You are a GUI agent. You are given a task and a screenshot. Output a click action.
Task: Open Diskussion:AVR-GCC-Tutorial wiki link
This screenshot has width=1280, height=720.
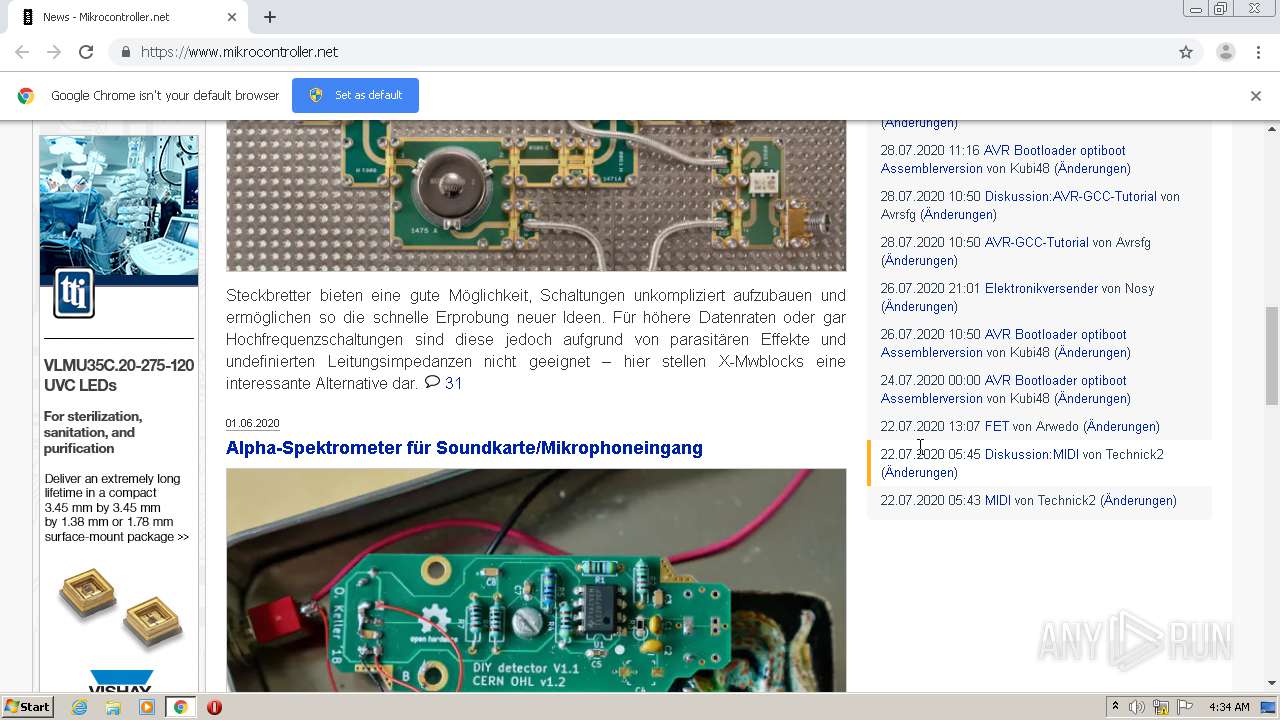[1070, 196]
